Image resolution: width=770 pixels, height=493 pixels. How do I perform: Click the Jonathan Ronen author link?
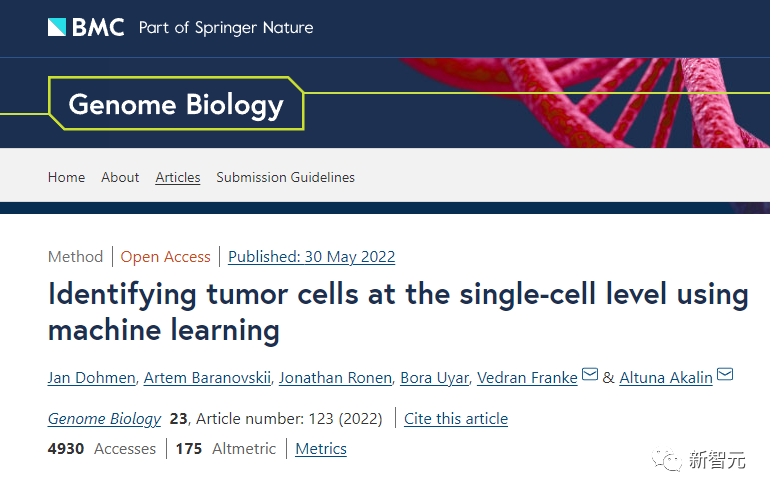[333, 377]
